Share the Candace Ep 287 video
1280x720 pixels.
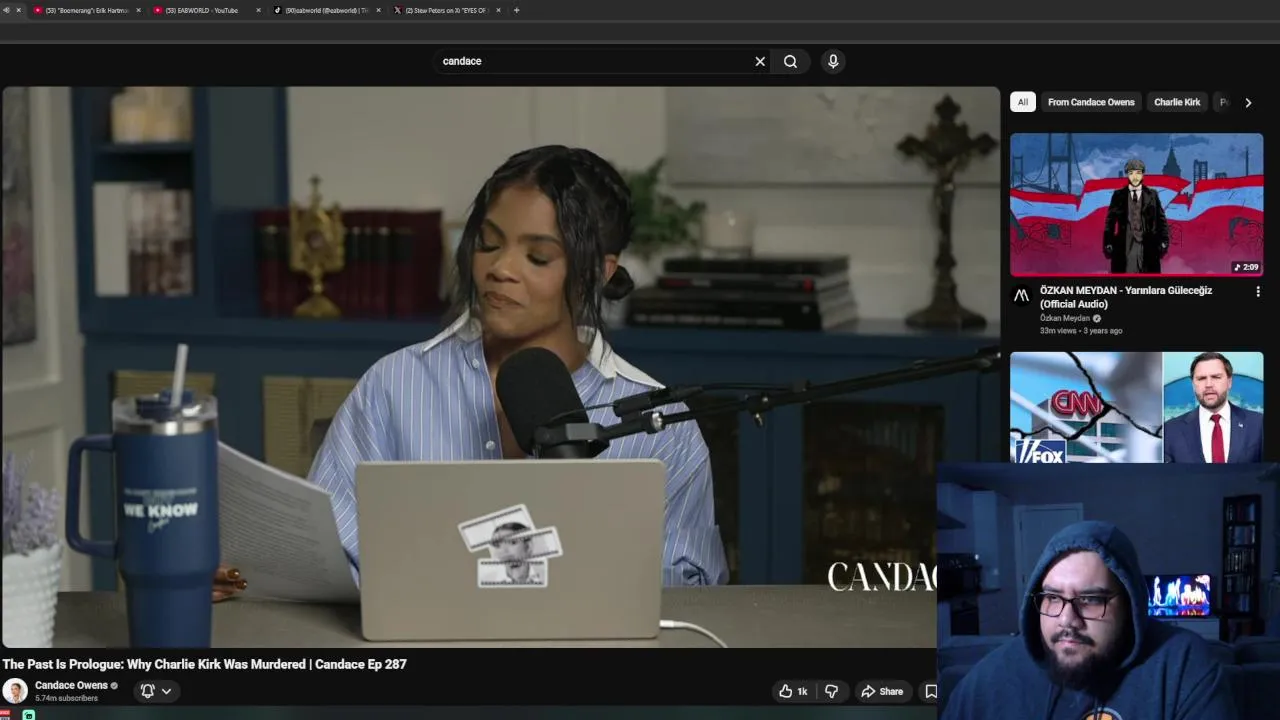[x=882, y=691]
